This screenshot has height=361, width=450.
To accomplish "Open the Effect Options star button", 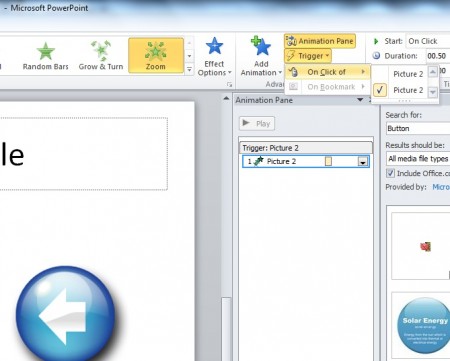I will click(x=214, y=57).
